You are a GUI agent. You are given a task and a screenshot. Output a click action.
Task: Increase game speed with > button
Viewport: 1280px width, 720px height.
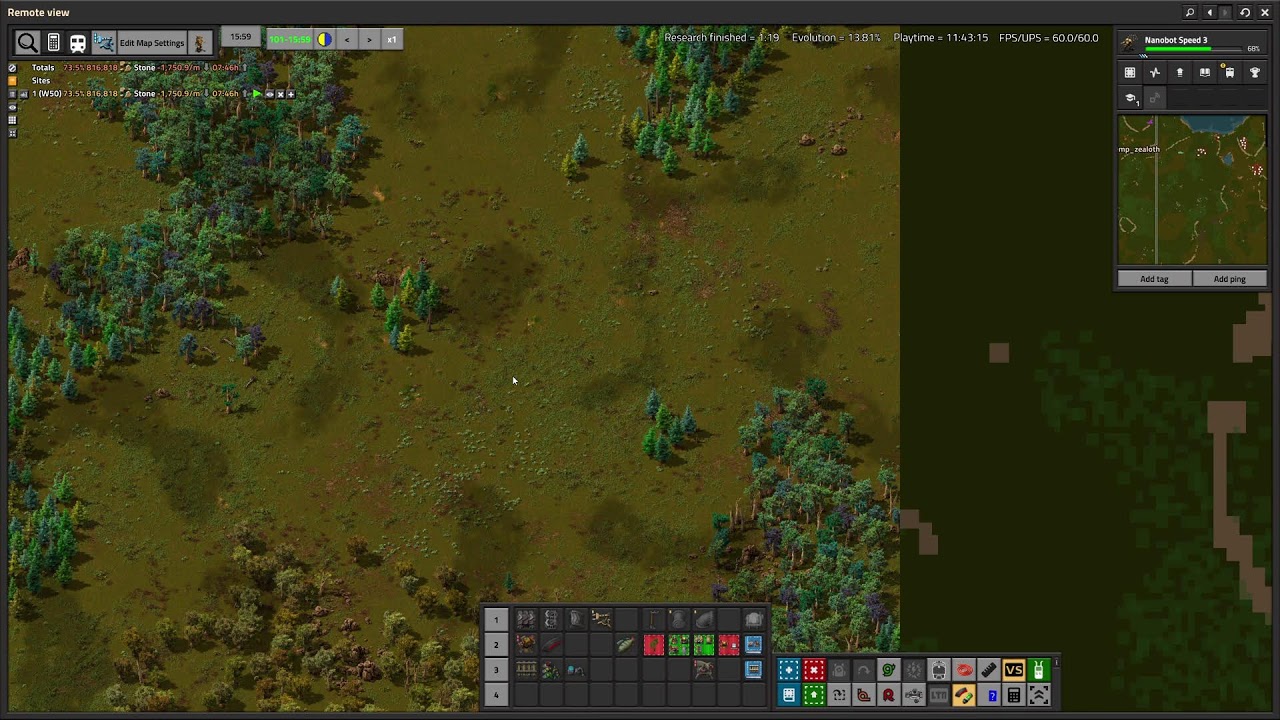369,40
